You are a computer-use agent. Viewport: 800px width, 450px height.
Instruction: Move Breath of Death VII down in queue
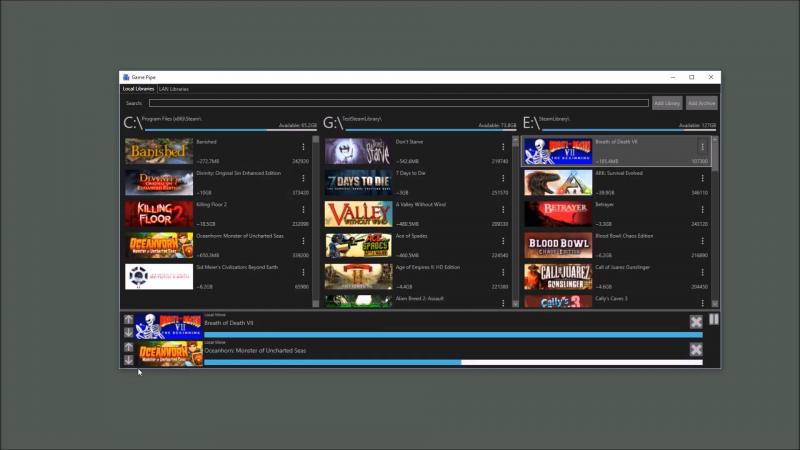point(129,333)
